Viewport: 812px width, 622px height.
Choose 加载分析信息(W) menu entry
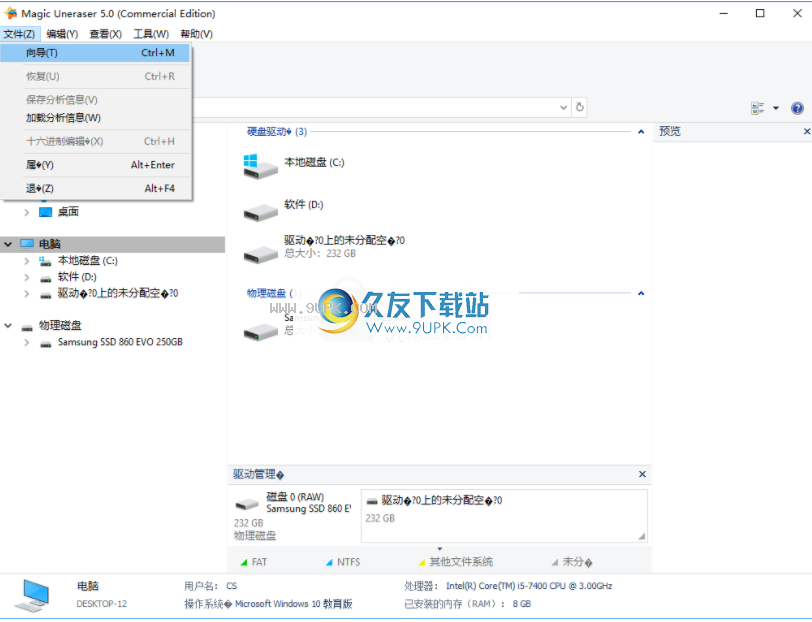click(95, 118)
